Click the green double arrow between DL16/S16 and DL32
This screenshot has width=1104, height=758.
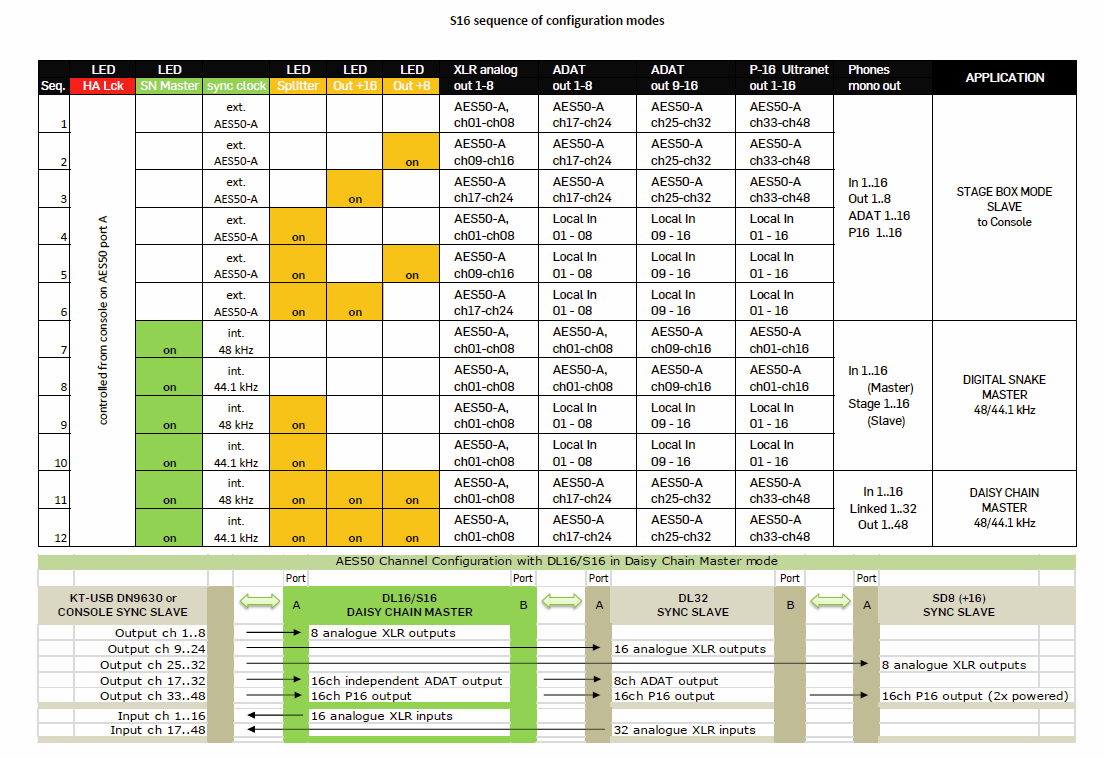tap(561, 602)
